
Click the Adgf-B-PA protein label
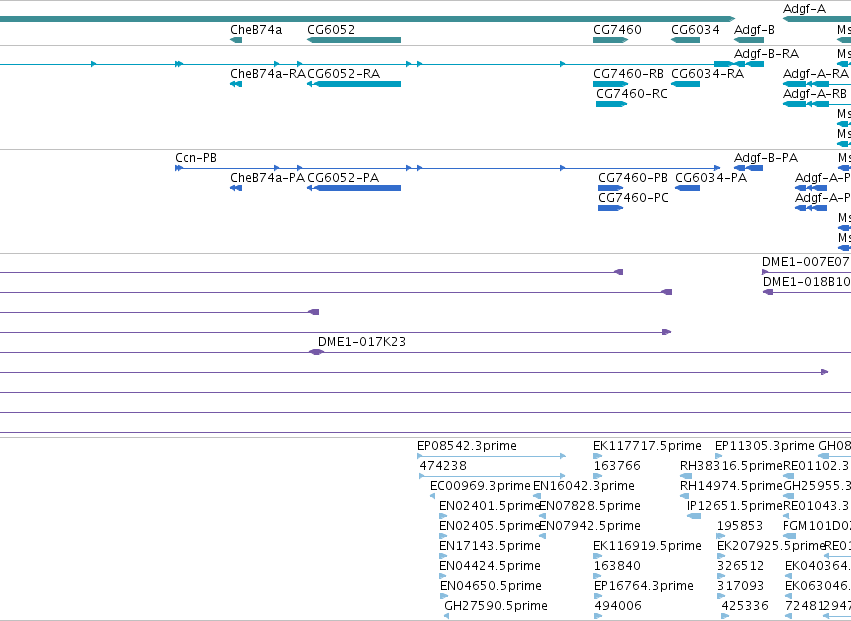pyautogui.click(x=766, y=158)
